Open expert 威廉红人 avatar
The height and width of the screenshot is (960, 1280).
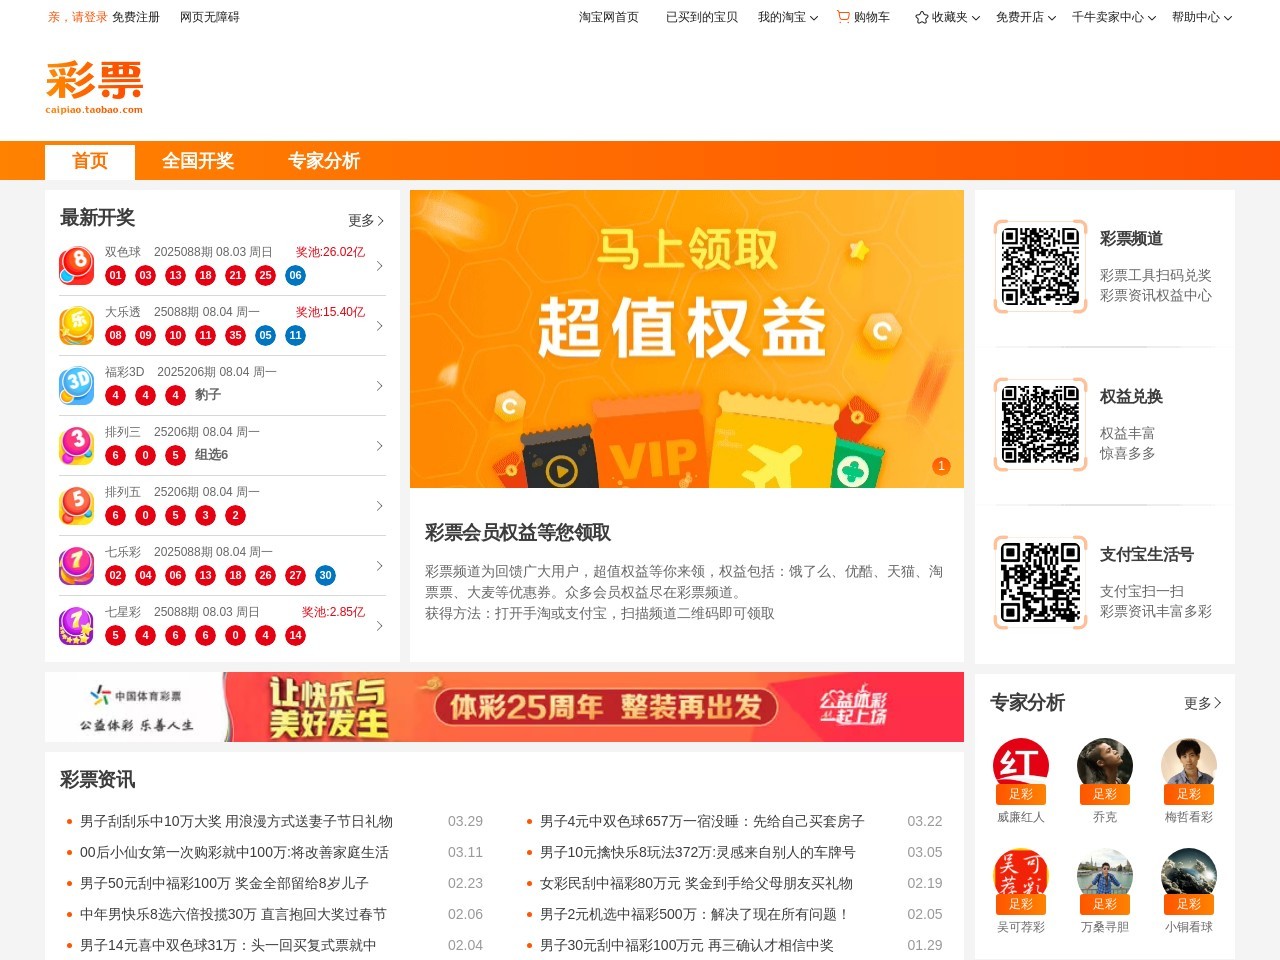pos(1020,768)
